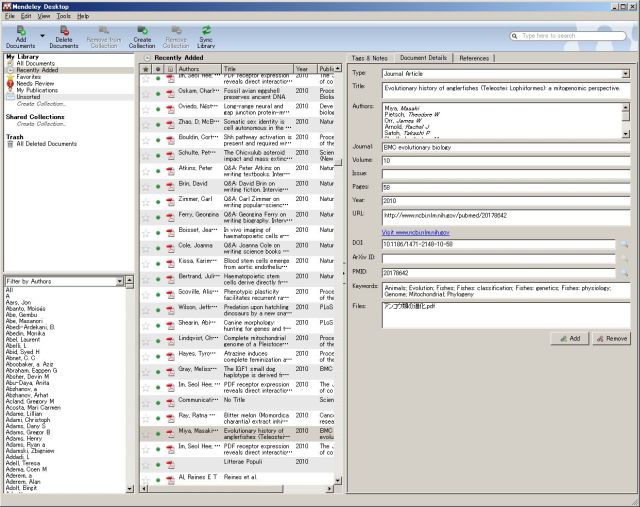Sort by read status column header
This screenshot has width=640, height=507.
point(158,69)
